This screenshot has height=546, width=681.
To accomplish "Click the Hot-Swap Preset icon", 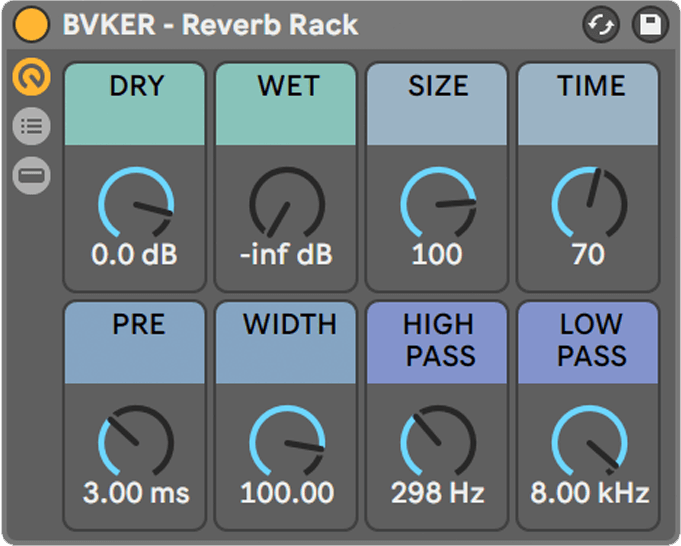I will point(601,24).
